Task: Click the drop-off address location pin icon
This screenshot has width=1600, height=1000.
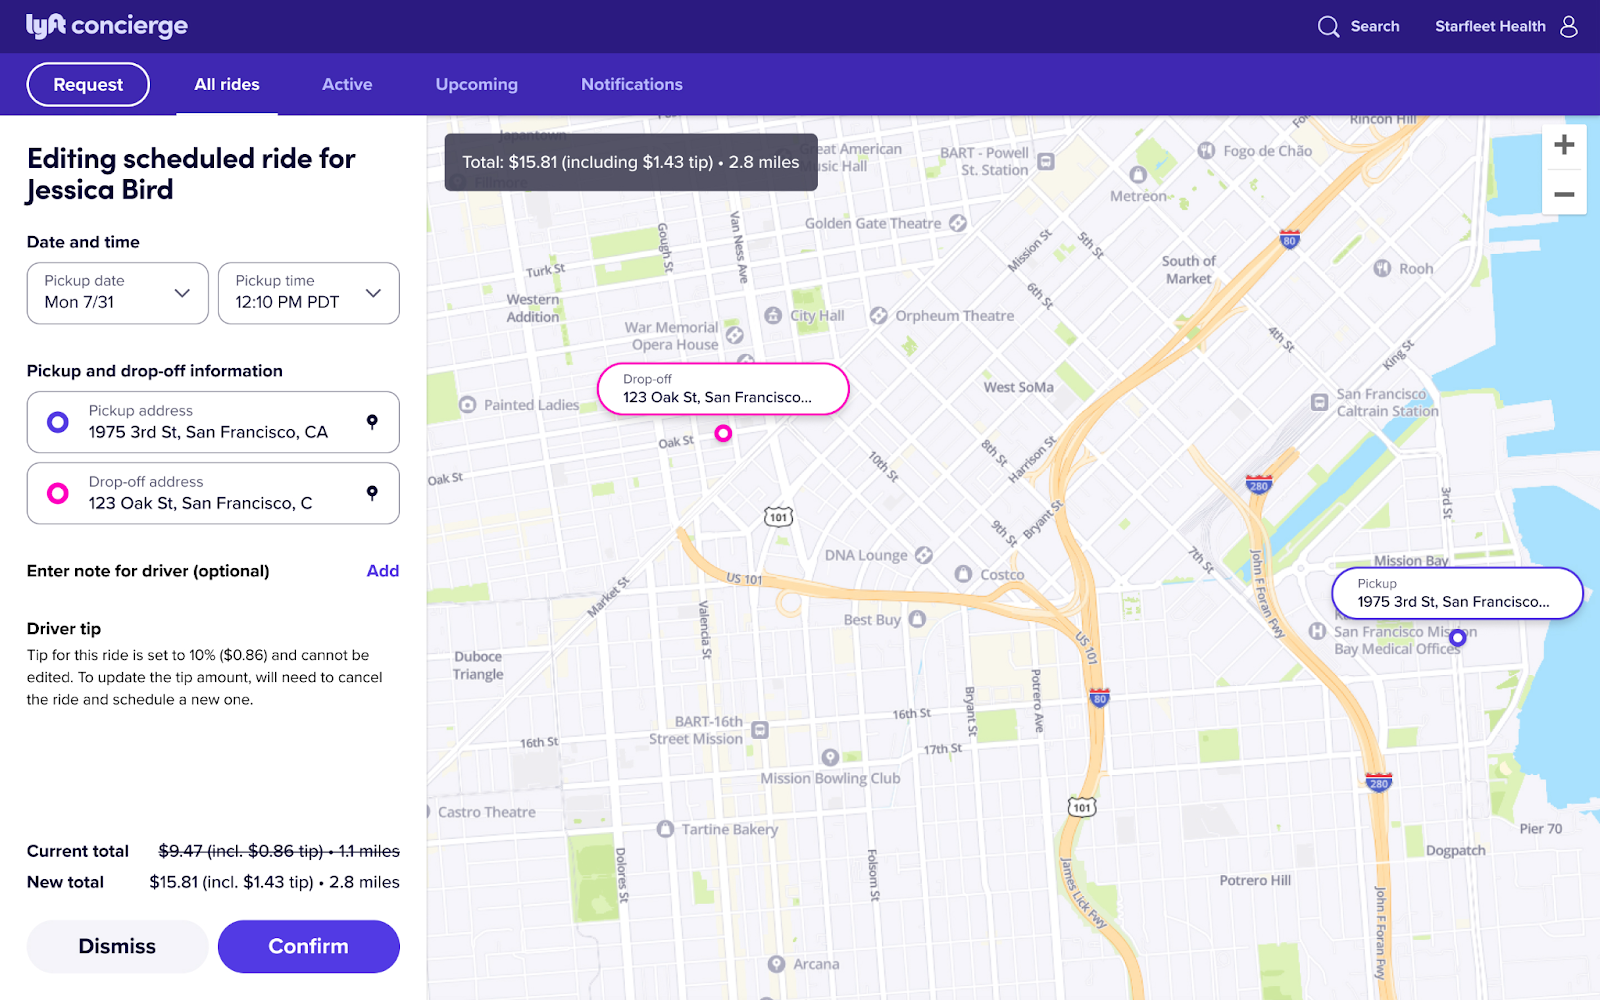Action: (372, 493)
